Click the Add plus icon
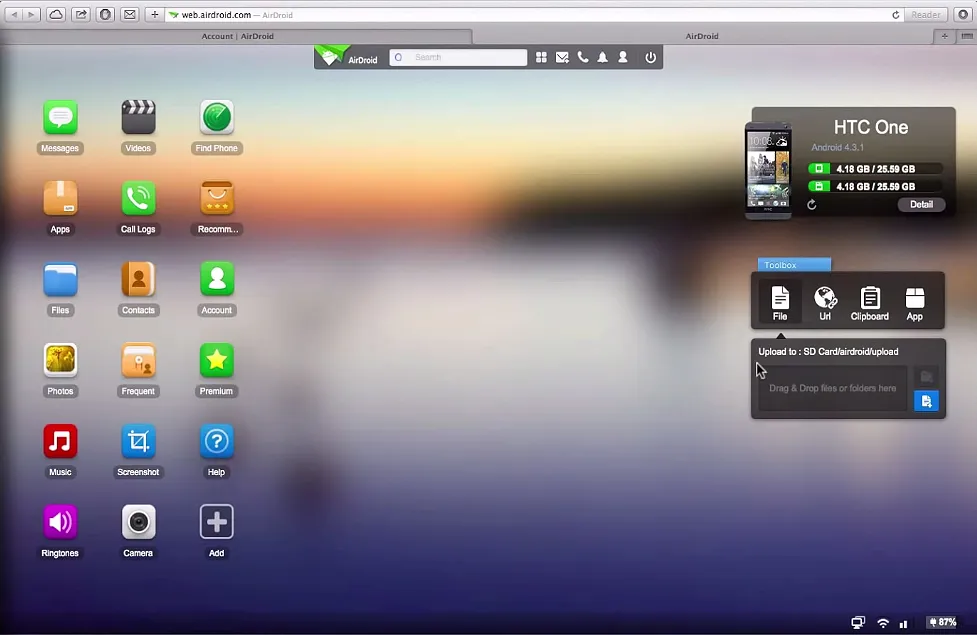The image size is (977, 635). [x=217, y=522]
